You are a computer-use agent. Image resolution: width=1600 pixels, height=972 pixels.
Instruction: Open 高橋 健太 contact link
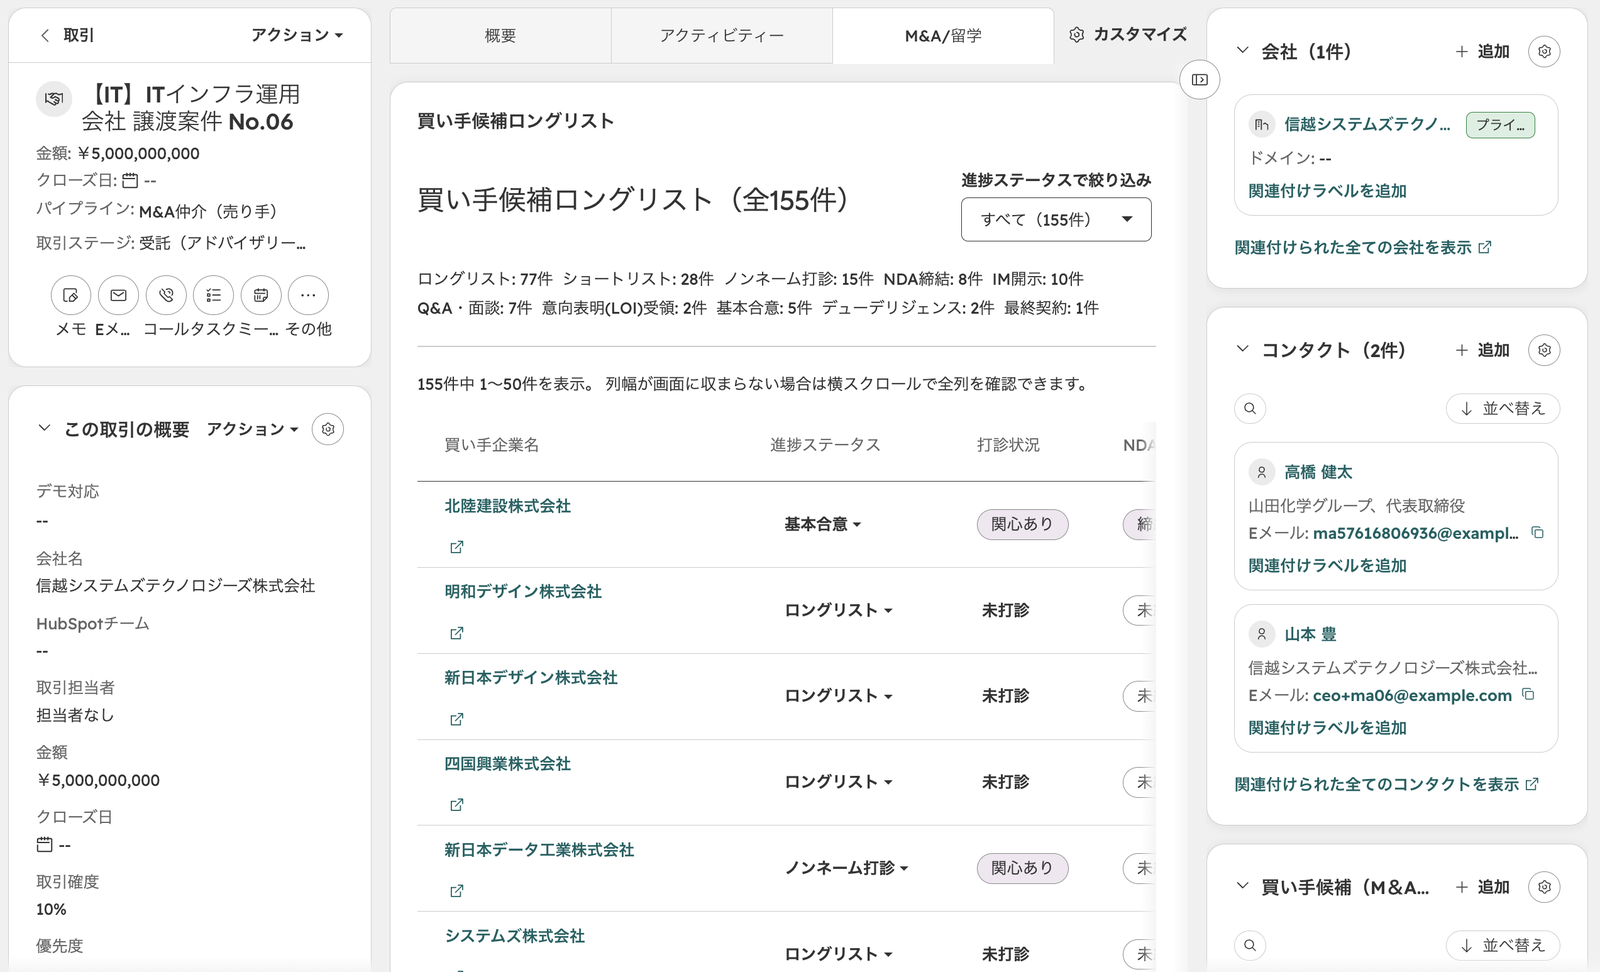[x=1318, y=472]
